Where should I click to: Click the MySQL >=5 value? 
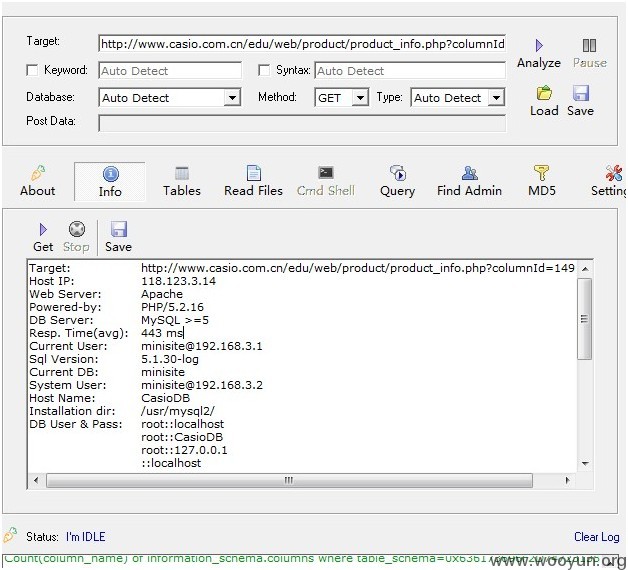[x=175, y=320]
